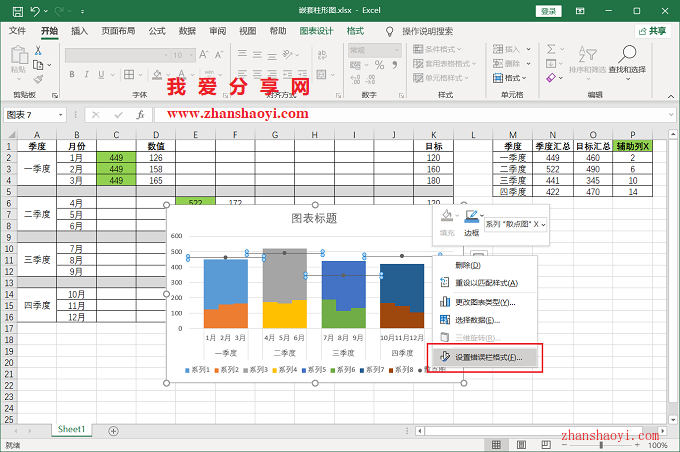Switch to the Formulas tab
Image resolution: width=680 pixels, height=452 pixels.
click(157, 31)
